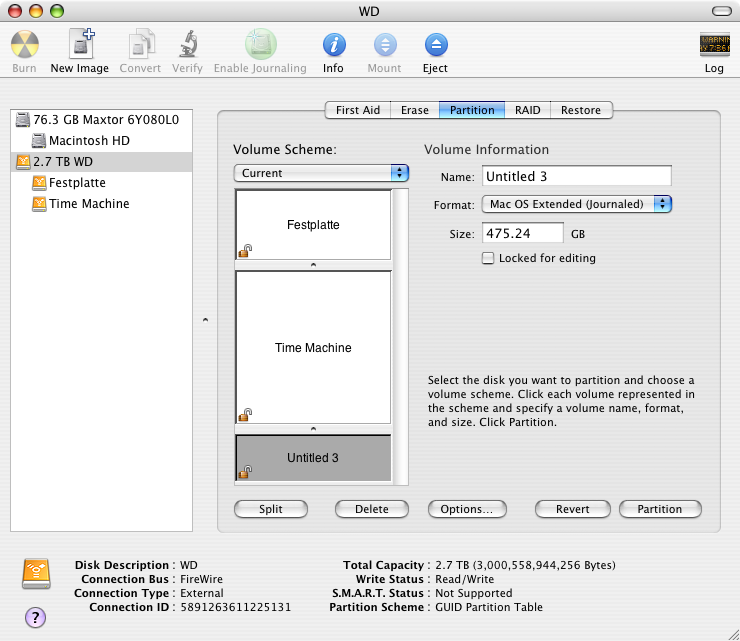The height and width of the screenshot is (641, 740).
Task: Switch to the RAID tab
Action: point(528,110)
